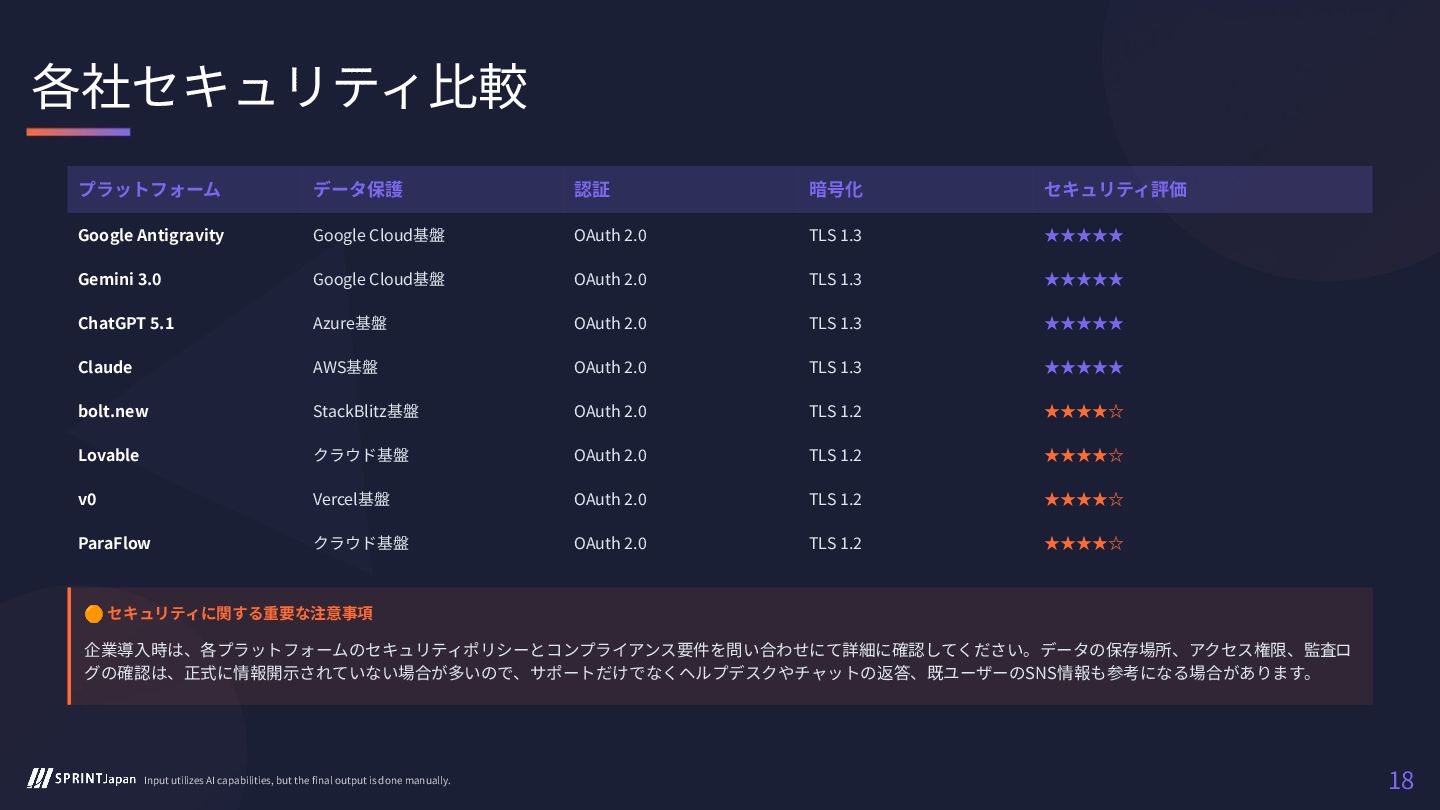Click TLS 1.3 in the Gemini 3.0 row
This screenshot has width=1440, height=810.
[x=835, y=279]
